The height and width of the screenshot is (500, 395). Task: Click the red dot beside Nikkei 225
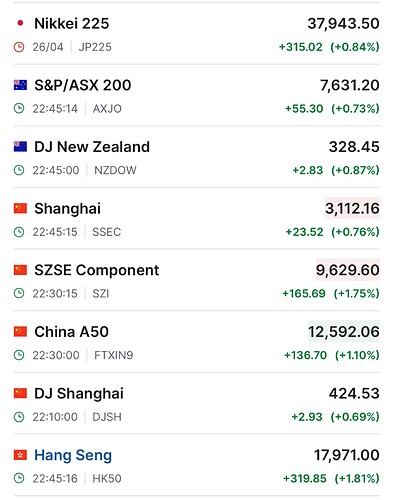pos(20,23)
